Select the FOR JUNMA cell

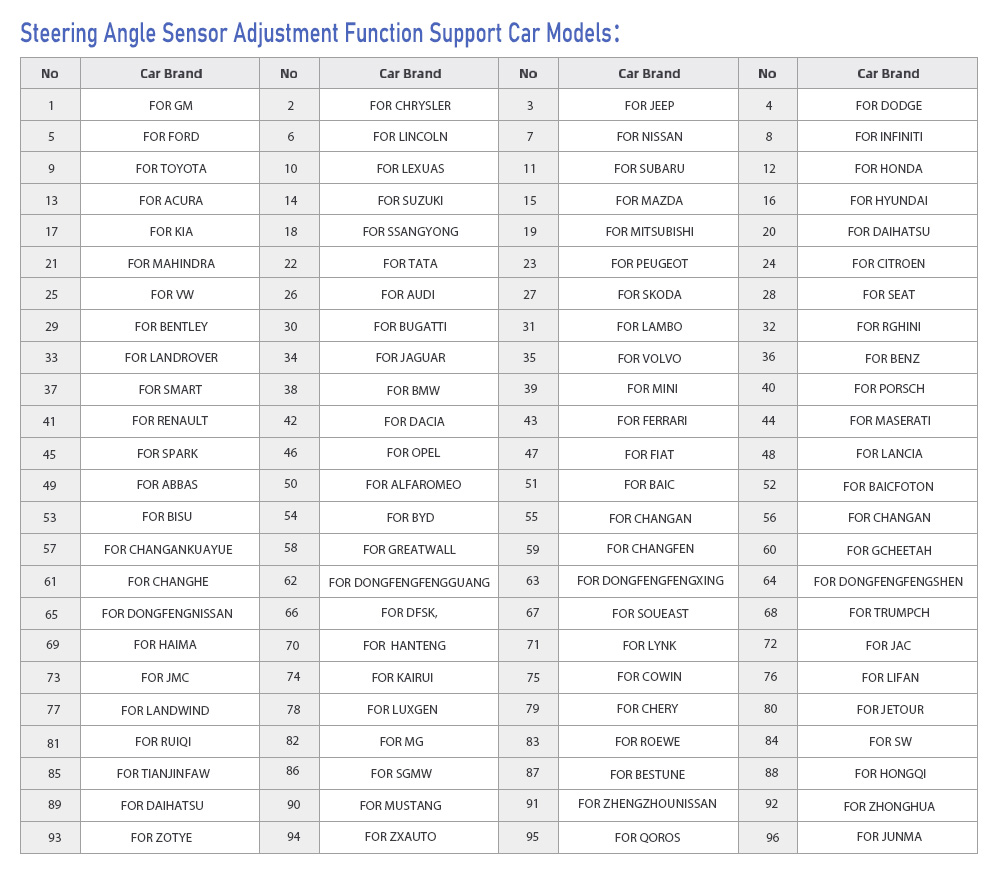[888, 837]
